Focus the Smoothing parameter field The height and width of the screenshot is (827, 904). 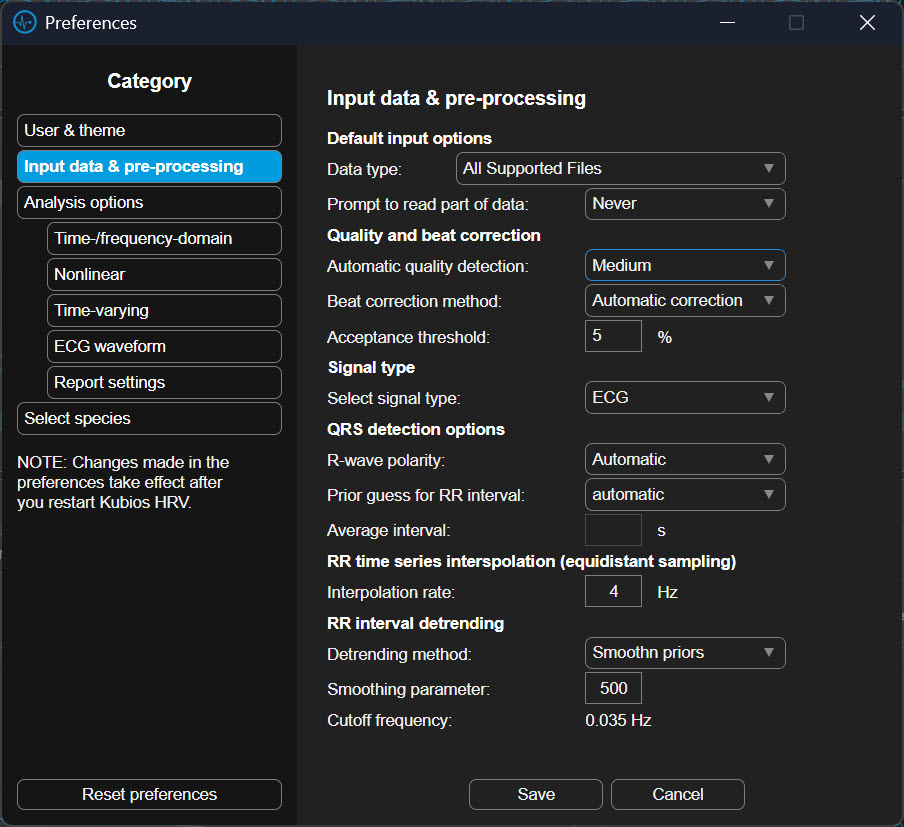[x=613, y=689]
